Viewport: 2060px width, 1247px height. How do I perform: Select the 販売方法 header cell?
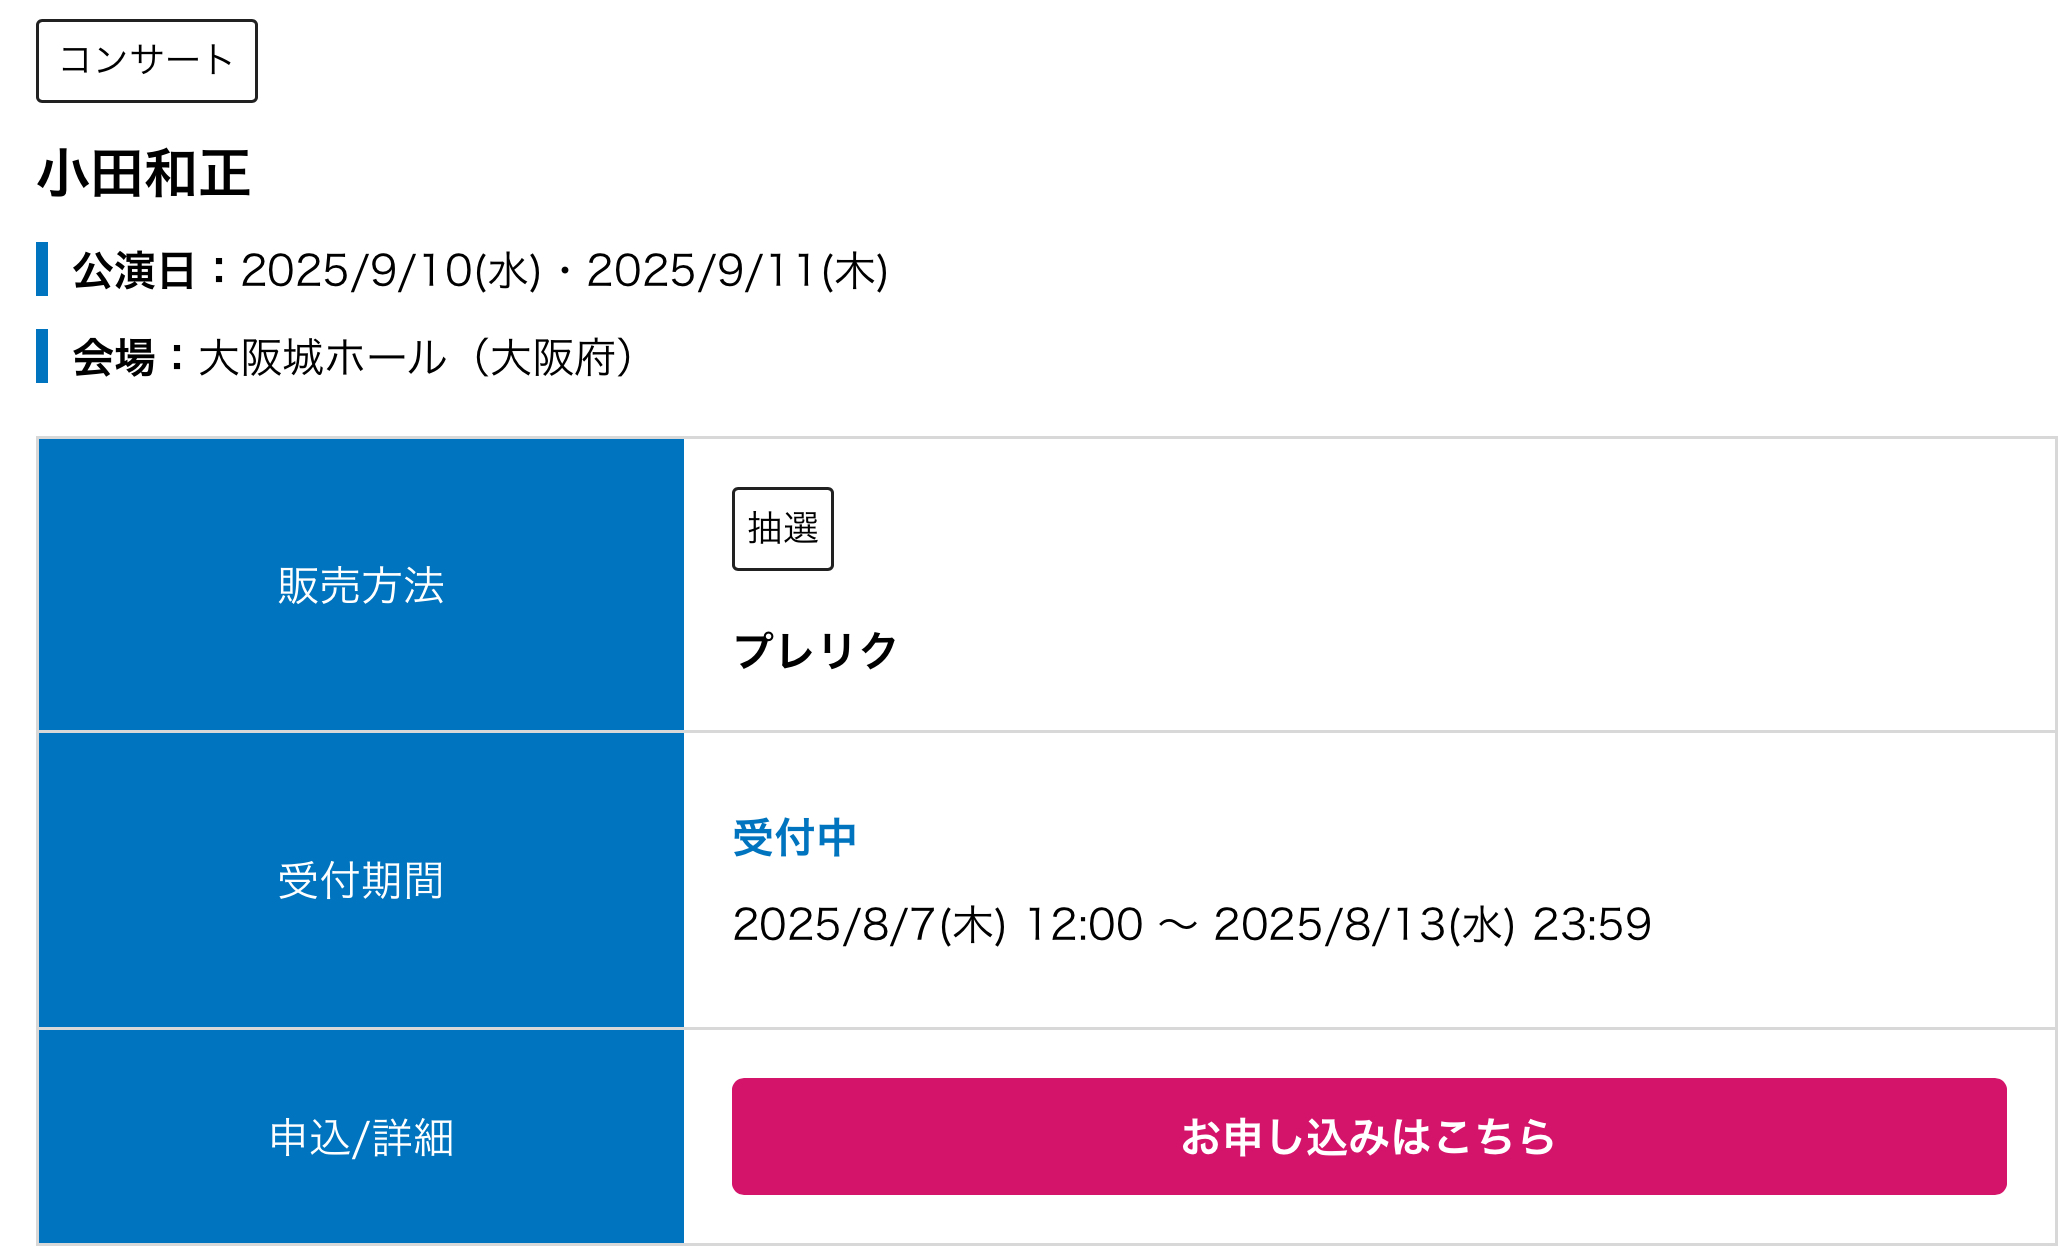(x=361, y=585)
